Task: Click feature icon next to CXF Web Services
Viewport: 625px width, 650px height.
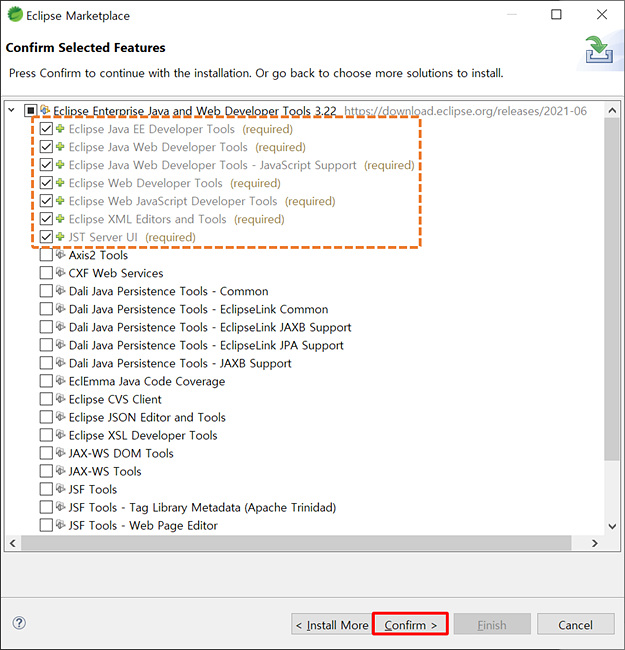Action: point(61,272)
